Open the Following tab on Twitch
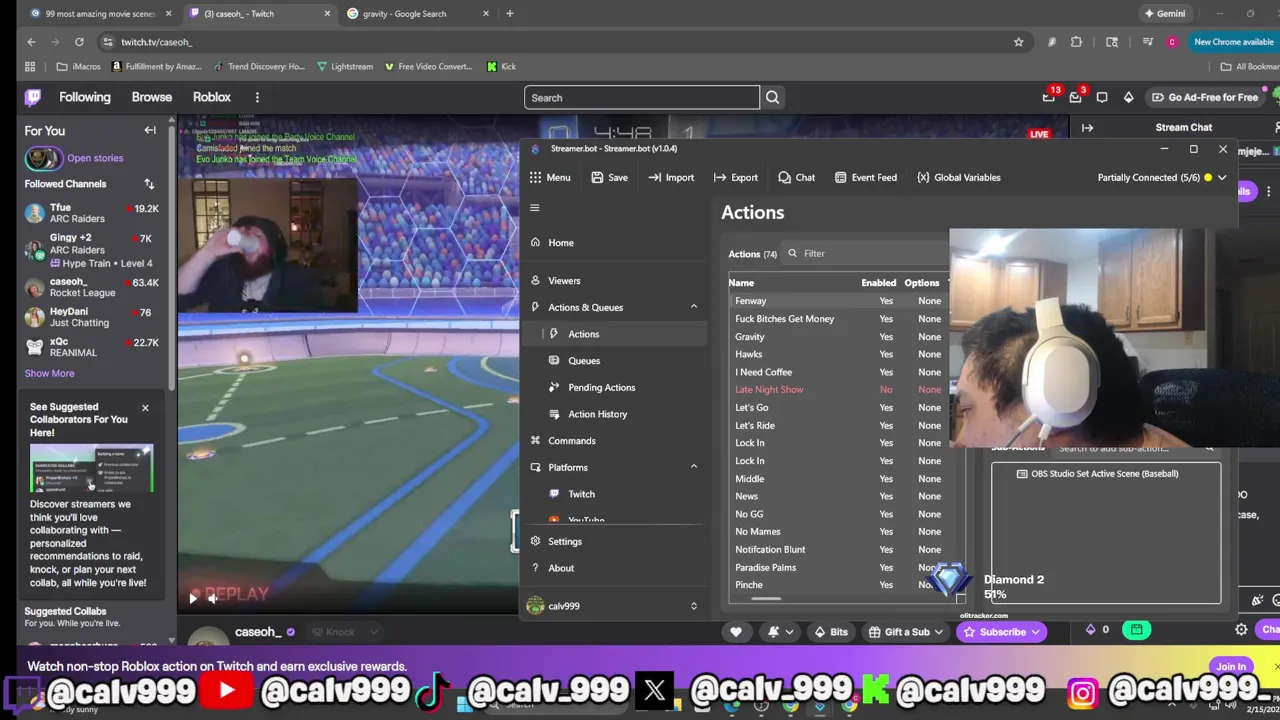Viewport: 1280px width, 720px height. (85, 97)
